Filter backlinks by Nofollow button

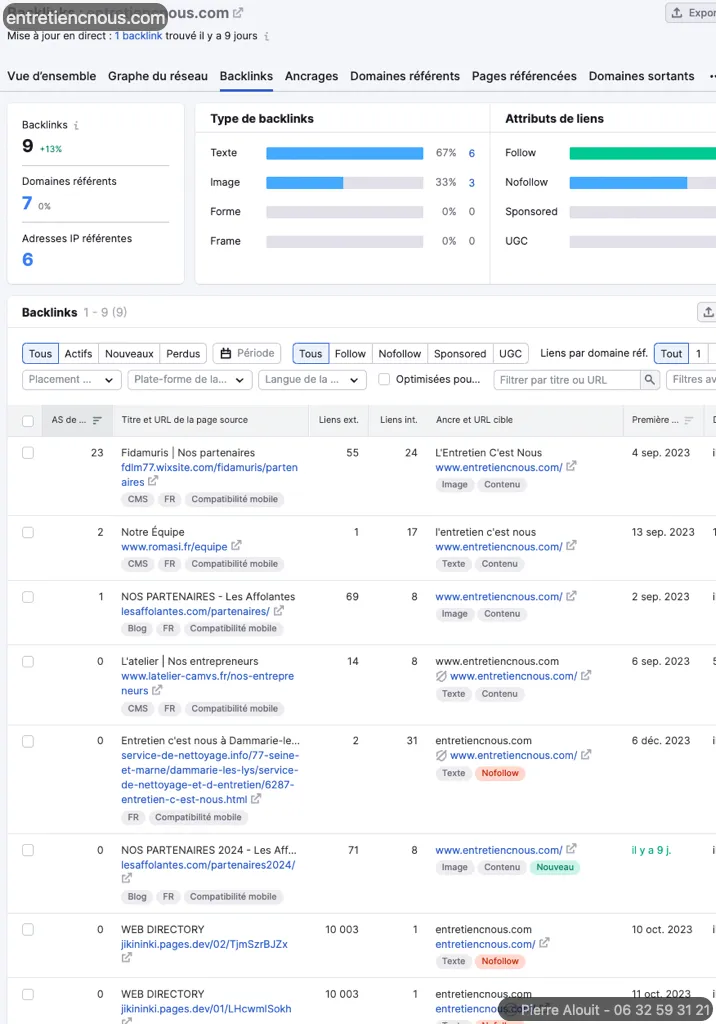coord(399,353)
